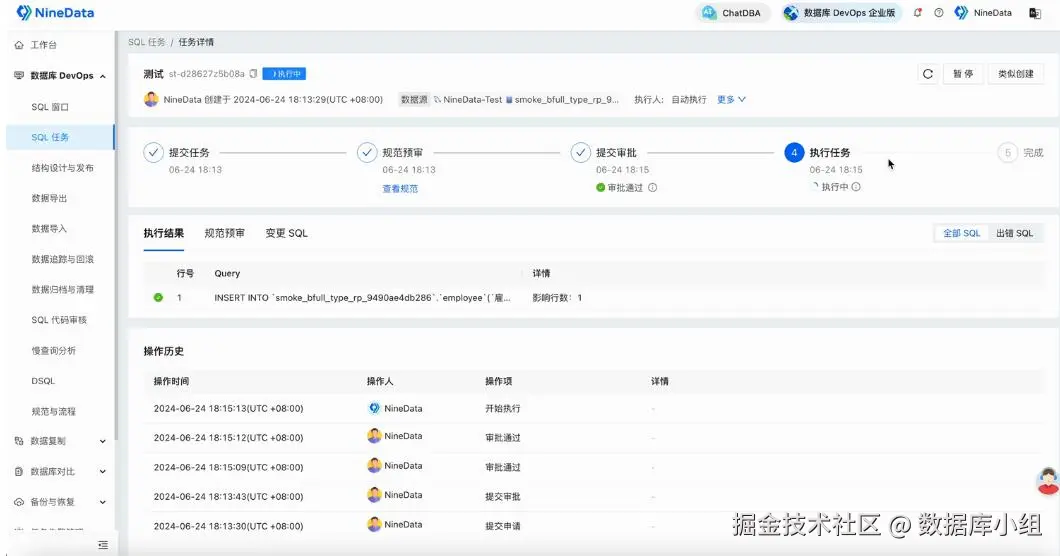Open SQL 窗口 from the sidebar
The width and height of the screenshot is (1060, 556).
pyautogui.click(x=50, y=107)
